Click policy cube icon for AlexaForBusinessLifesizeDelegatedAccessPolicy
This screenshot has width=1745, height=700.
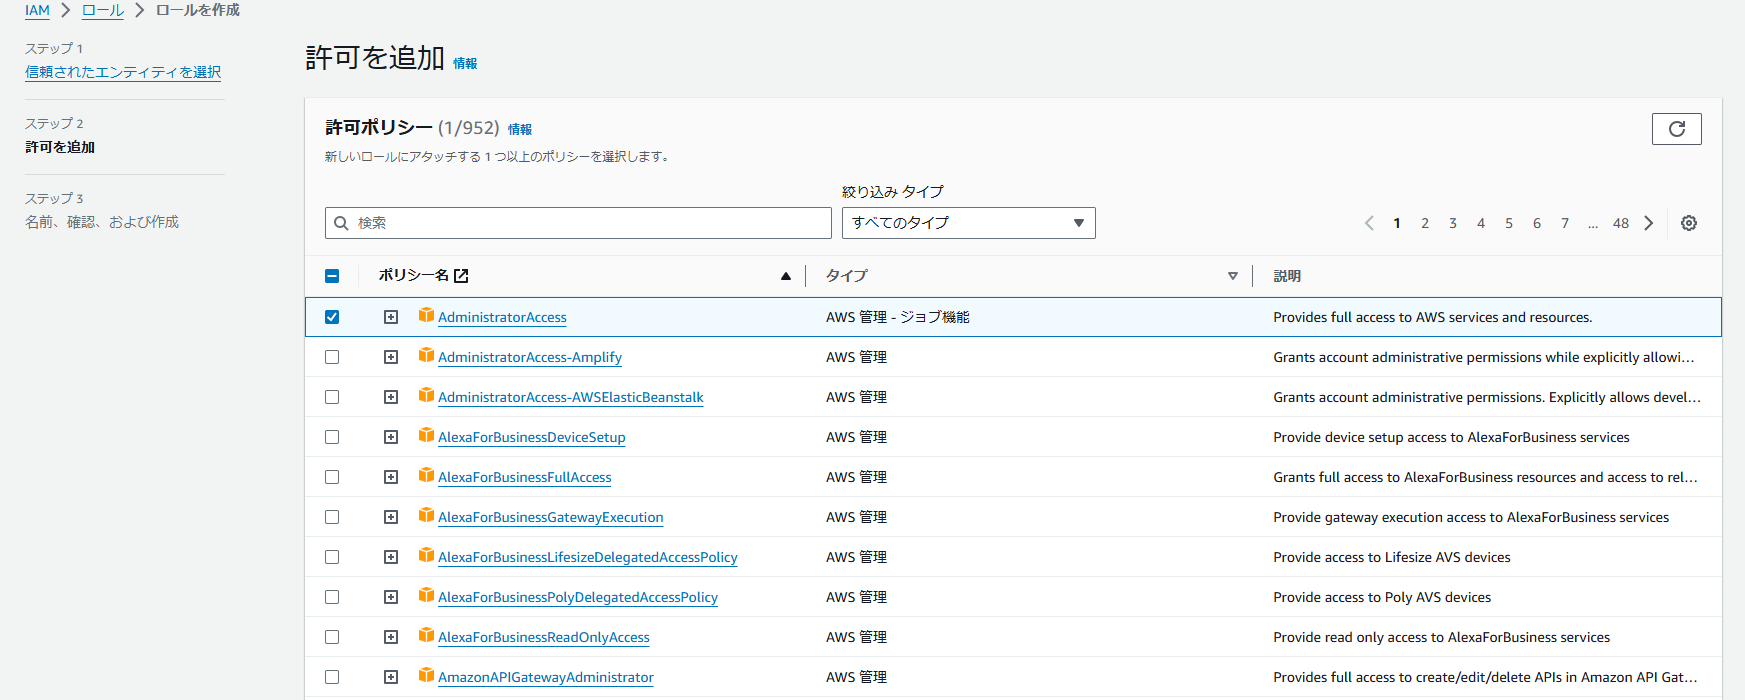pyautogui.click(x=426, y=555)
